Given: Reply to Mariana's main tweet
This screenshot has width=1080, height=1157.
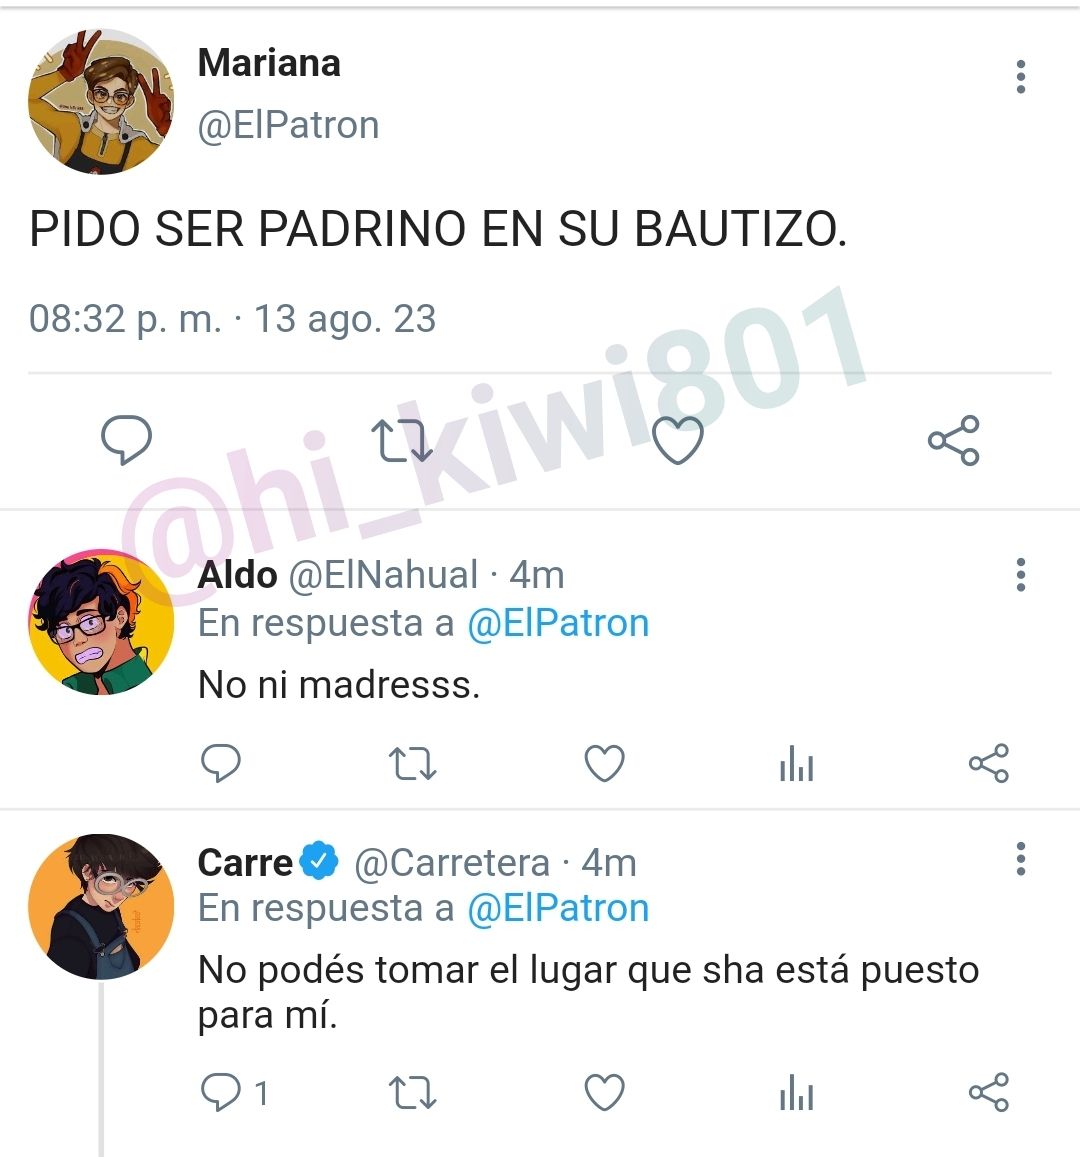Looking at the screenshot, I should pos(126,440).
